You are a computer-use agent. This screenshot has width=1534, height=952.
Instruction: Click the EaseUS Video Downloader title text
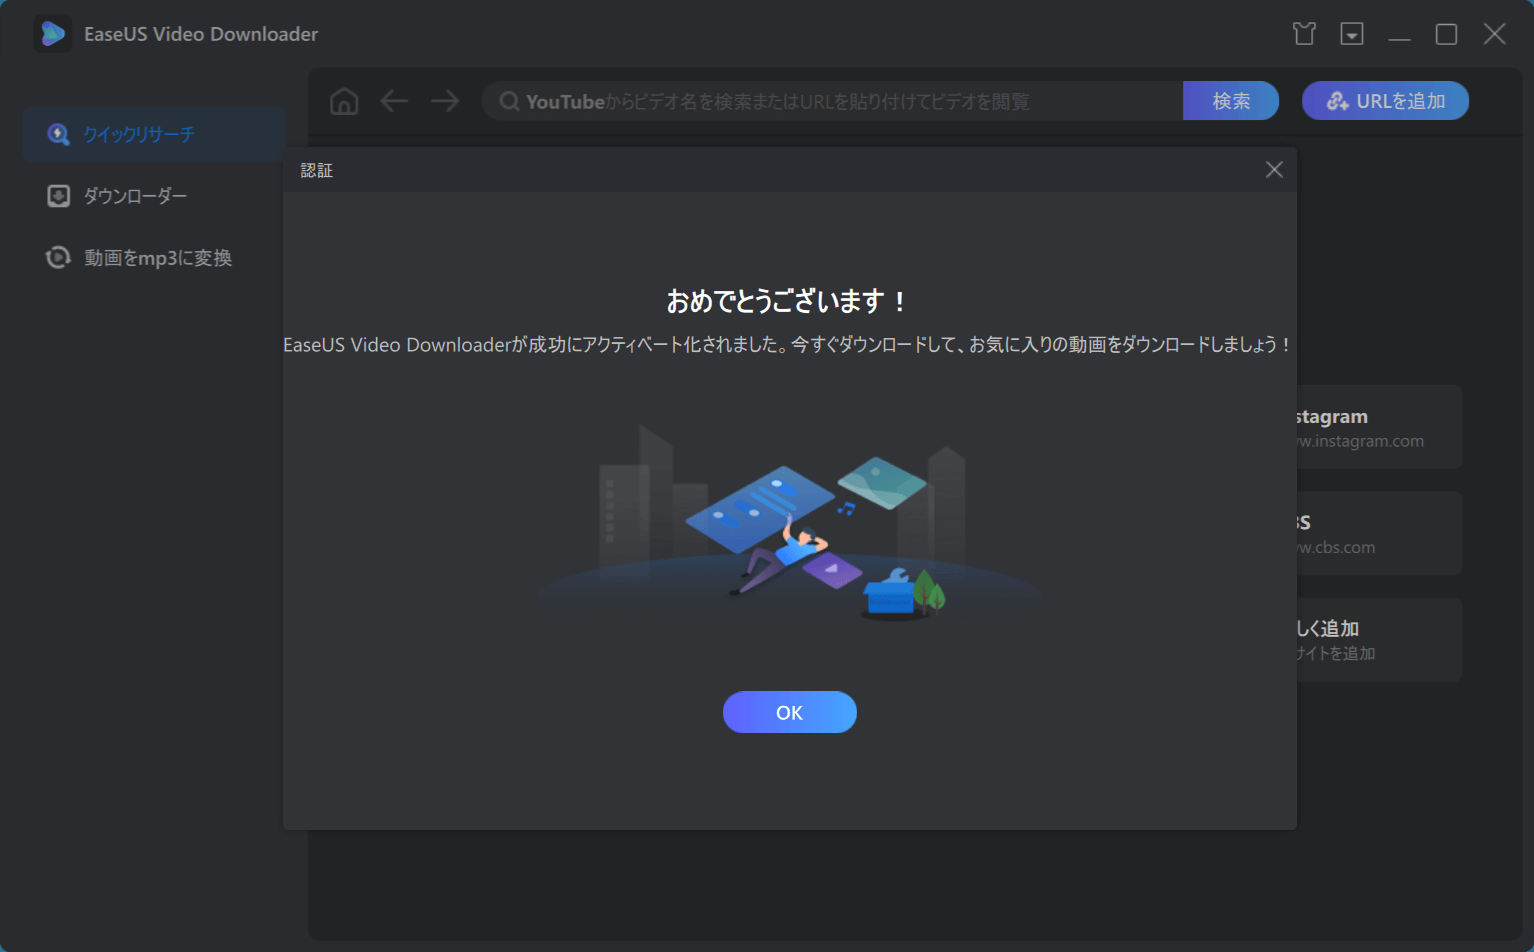click(201, 34)
